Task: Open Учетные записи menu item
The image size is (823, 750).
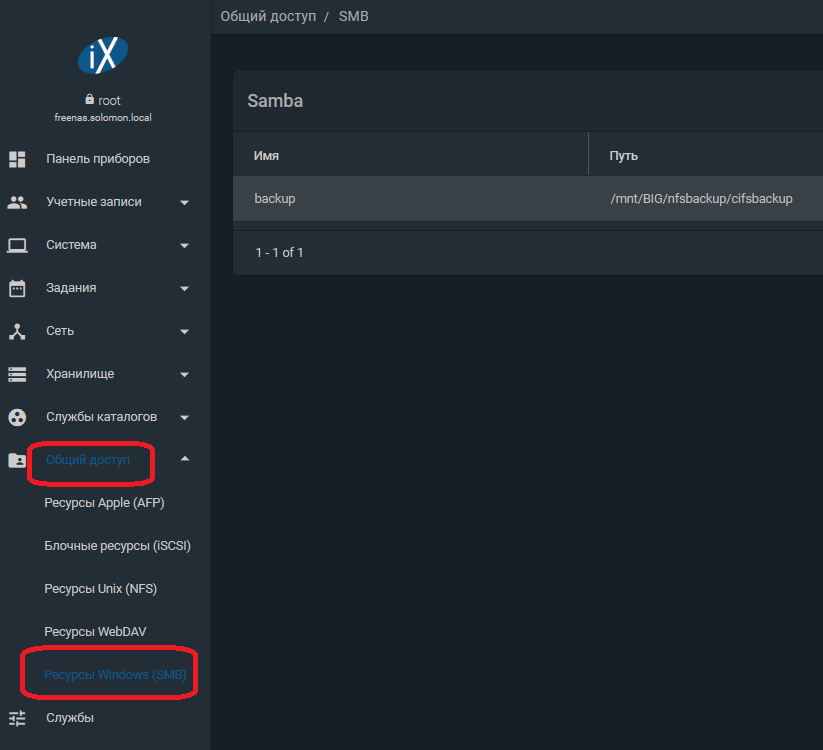Action: coord(94,202)
